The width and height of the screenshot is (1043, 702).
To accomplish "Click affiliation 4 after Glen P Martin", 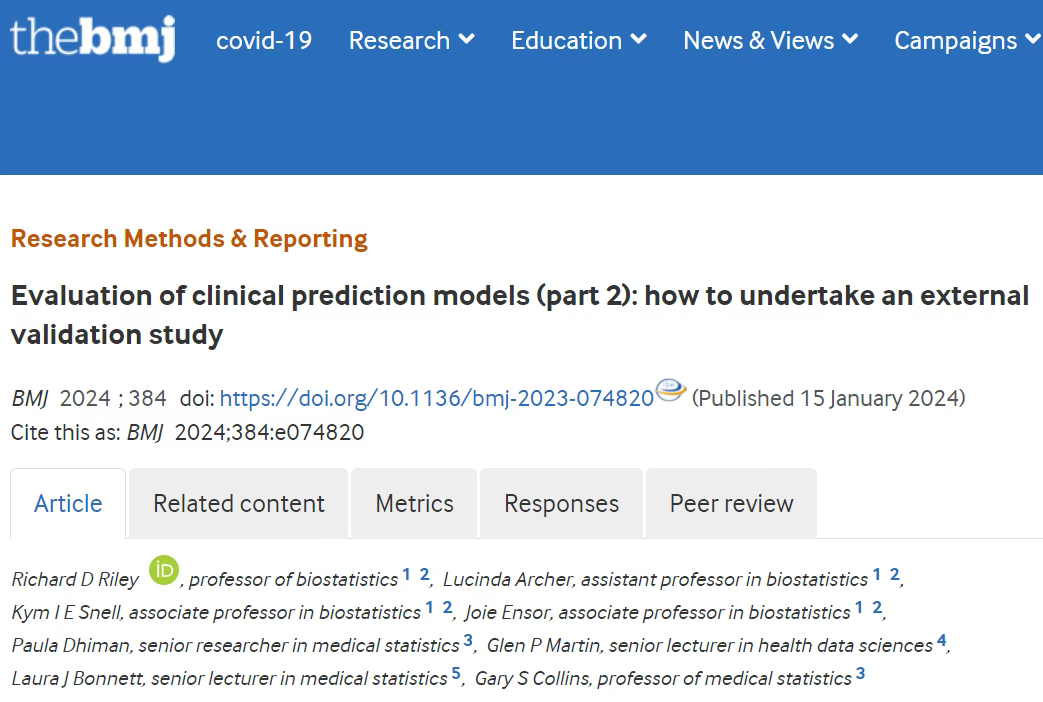I will click(941, 640).
